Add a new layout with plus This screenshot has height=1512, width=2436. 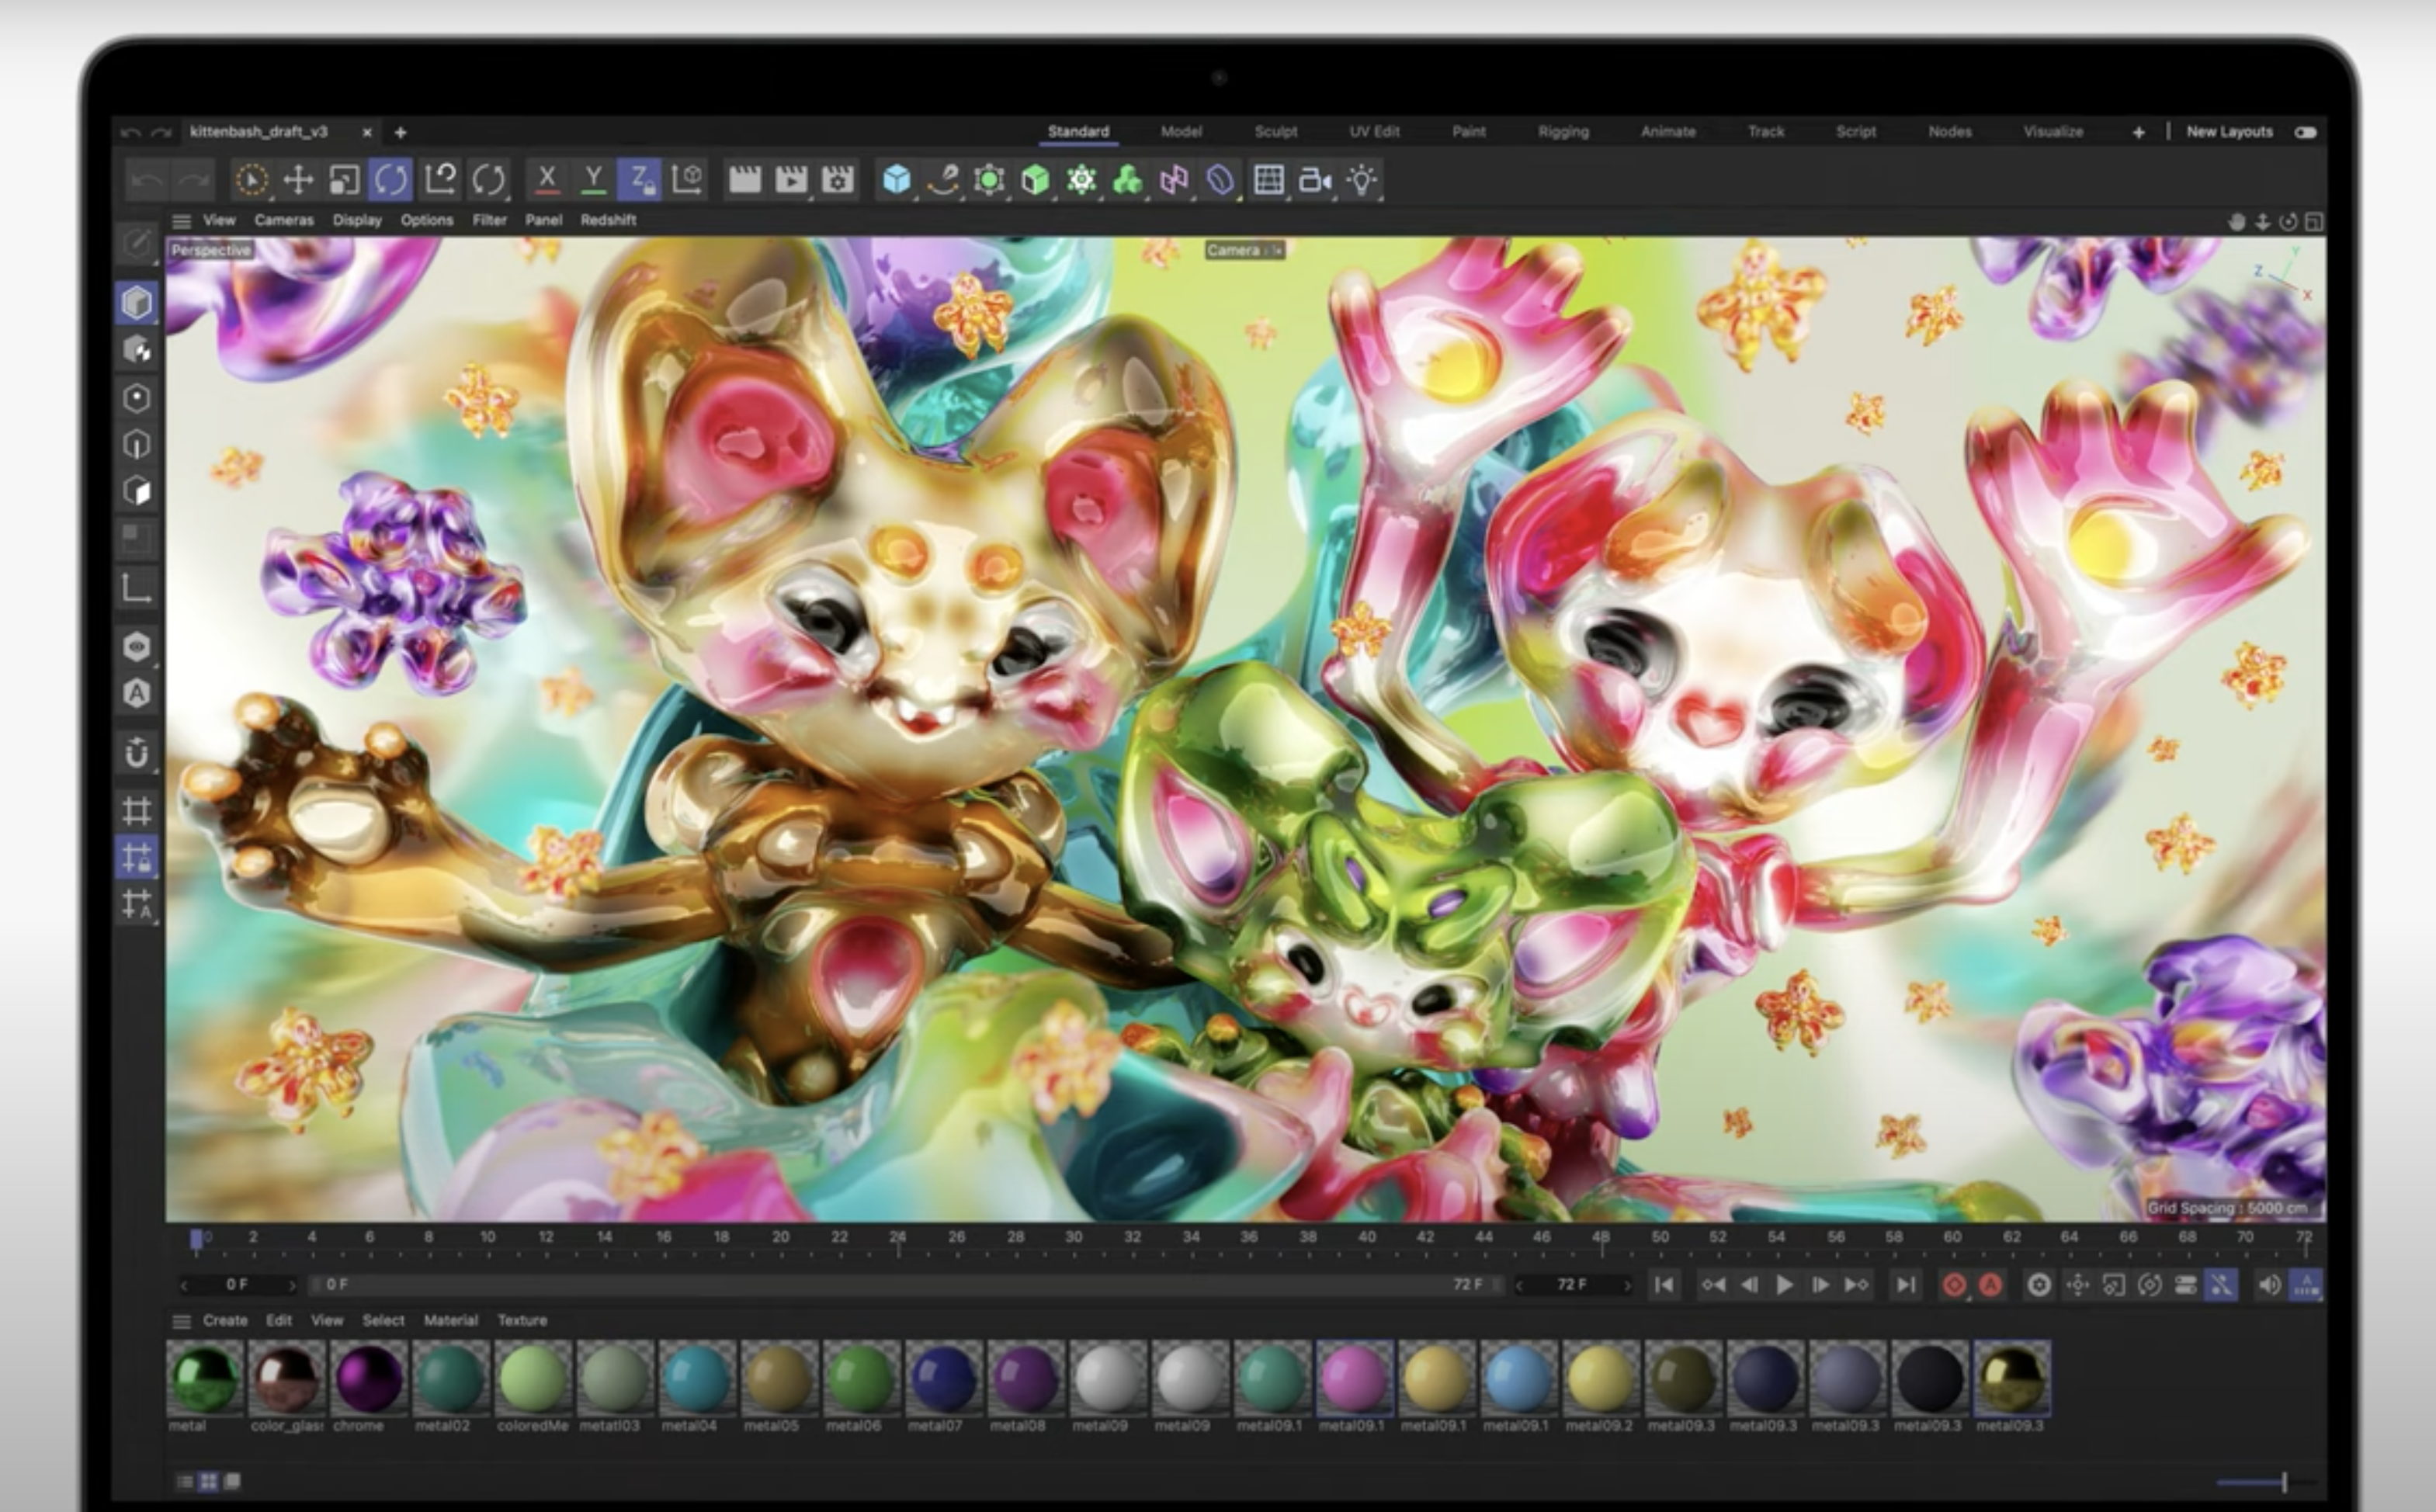[2138, 132]
